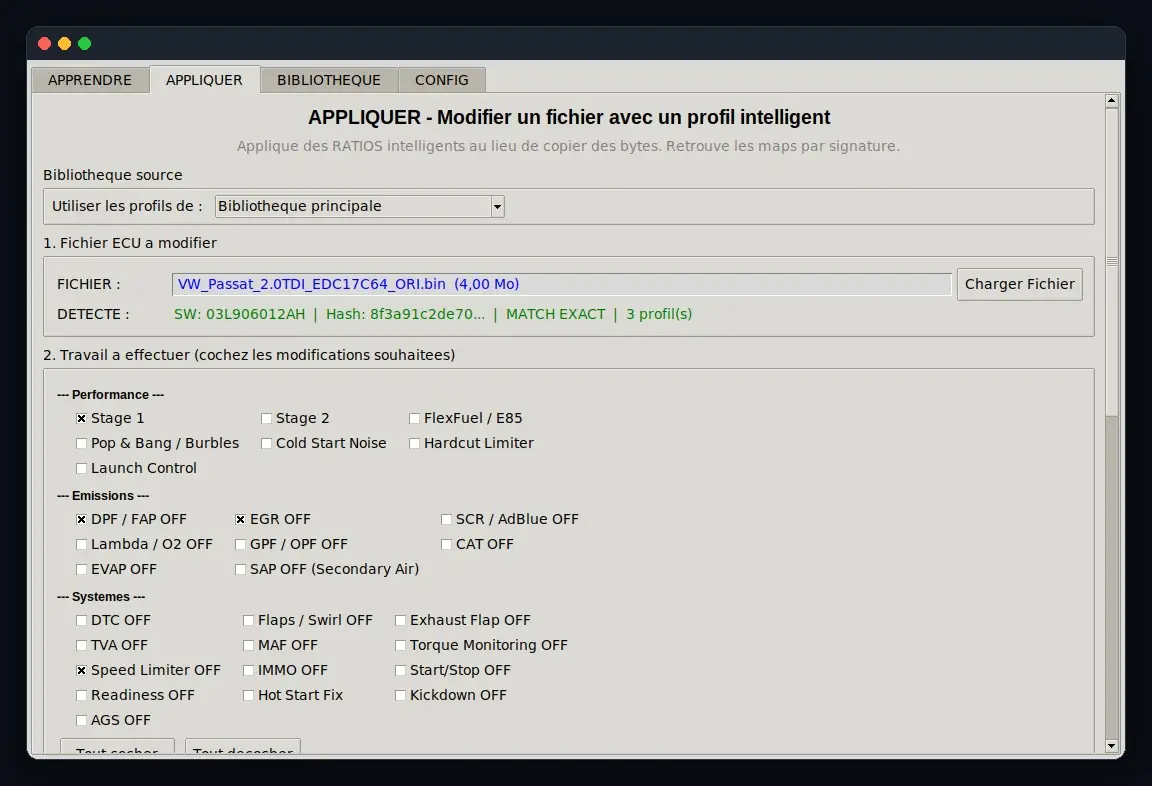Screen dimensions: 1152x786
Task: Enable the IMMO OFF checkbox
Action: 248,671
